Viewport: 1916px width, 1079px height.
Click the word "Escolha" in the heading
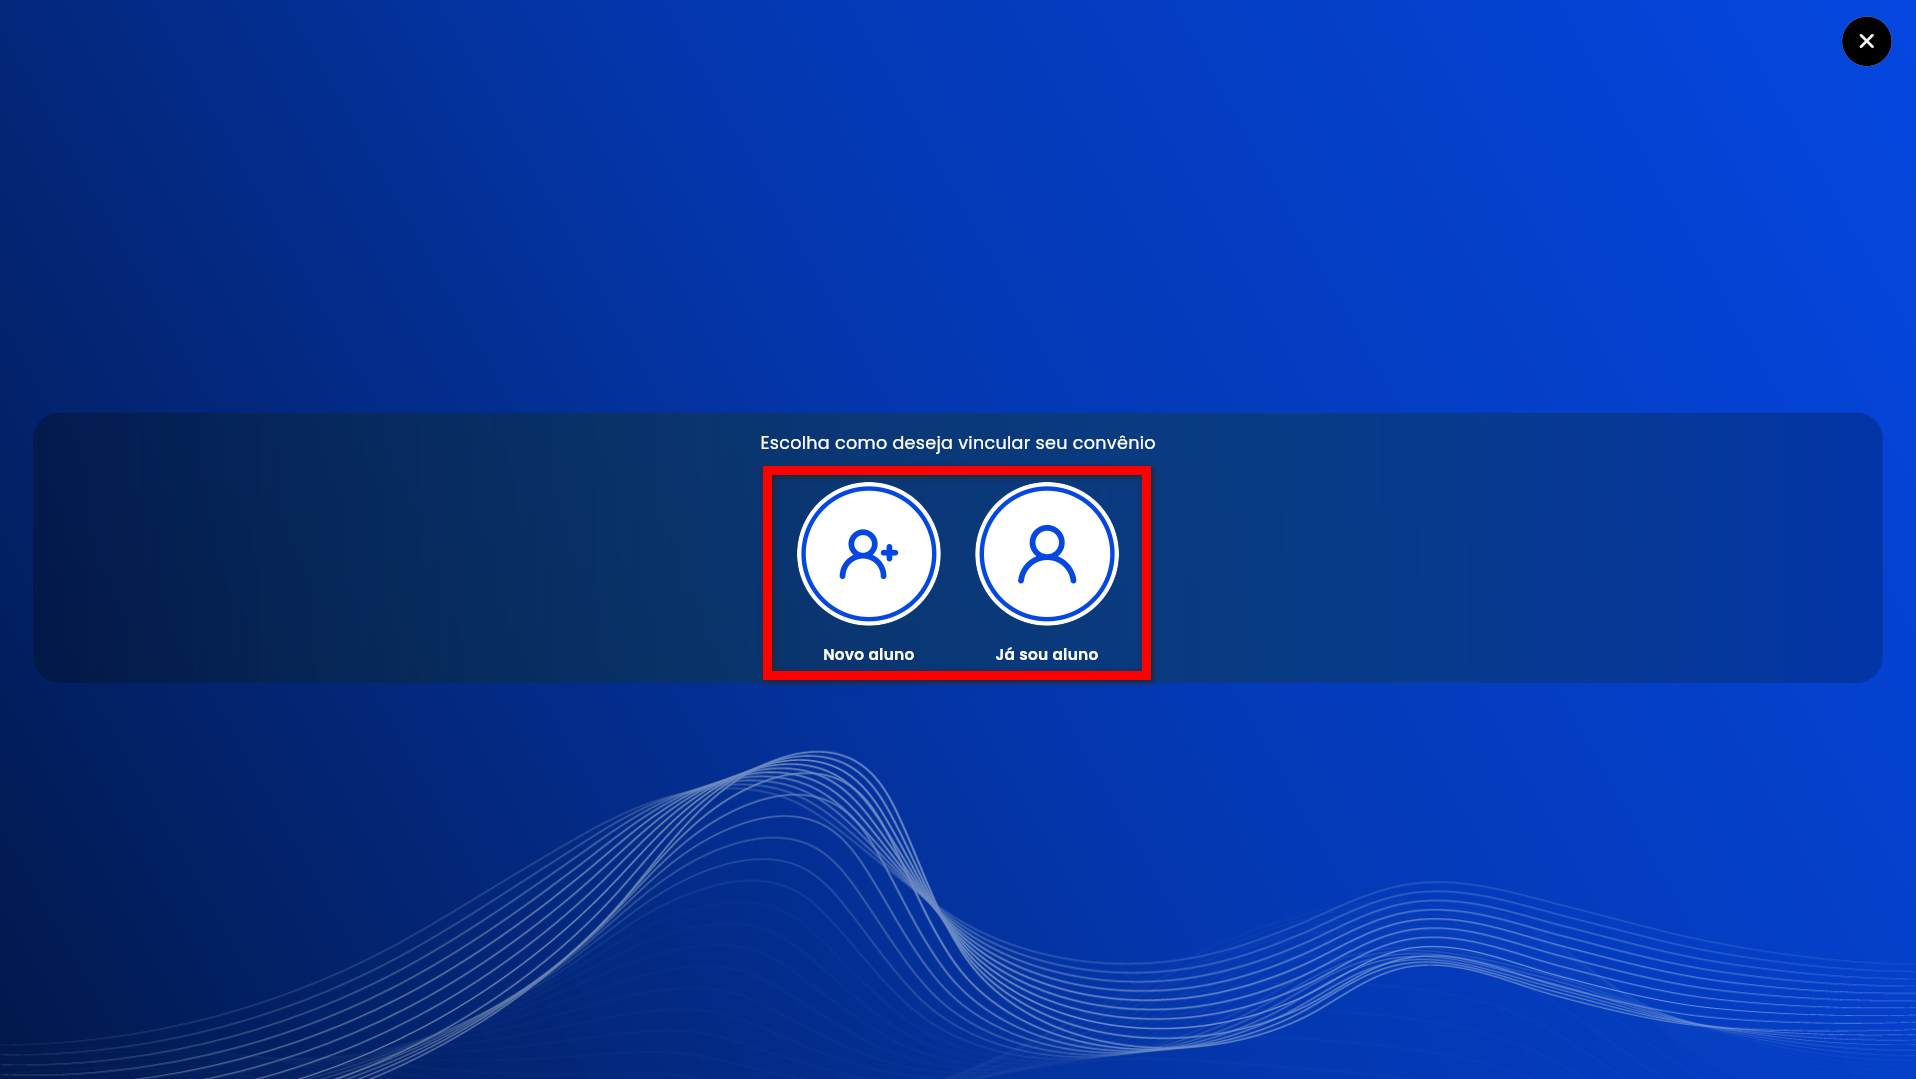[795, 443]
